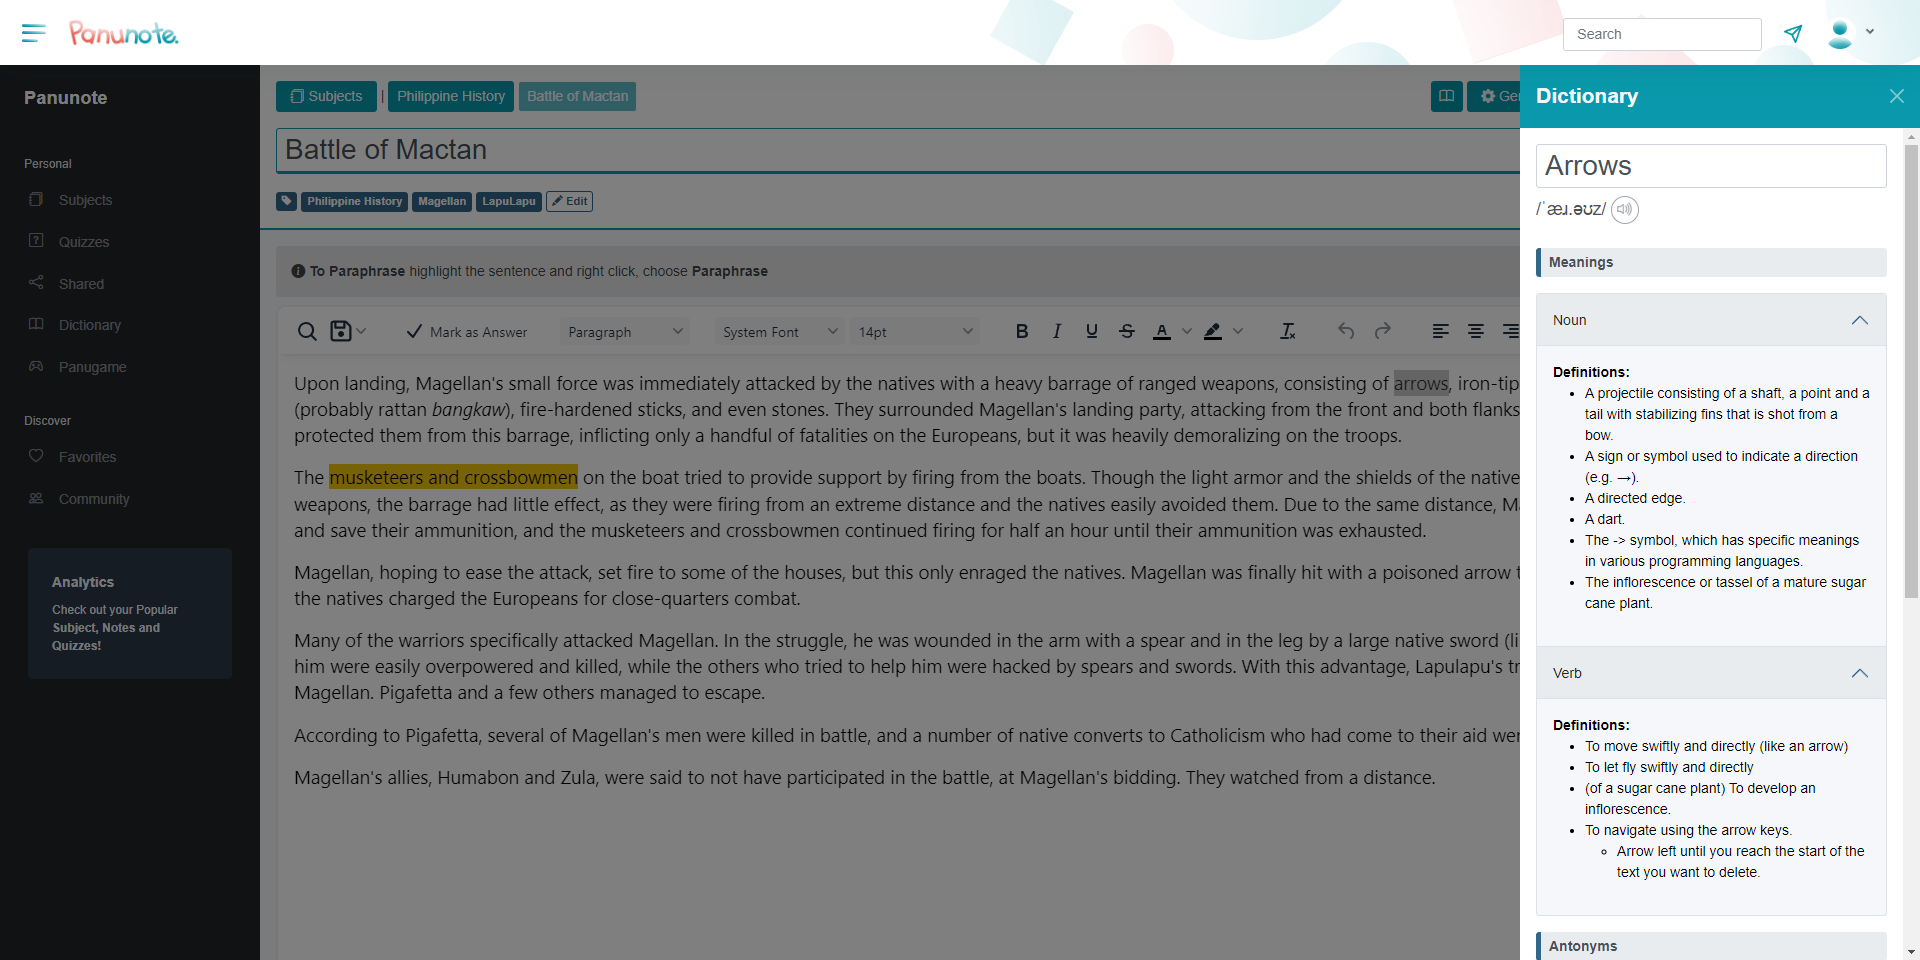Click the Search input field
The height and width of the screenshot is (960, 1920).
1662,34
